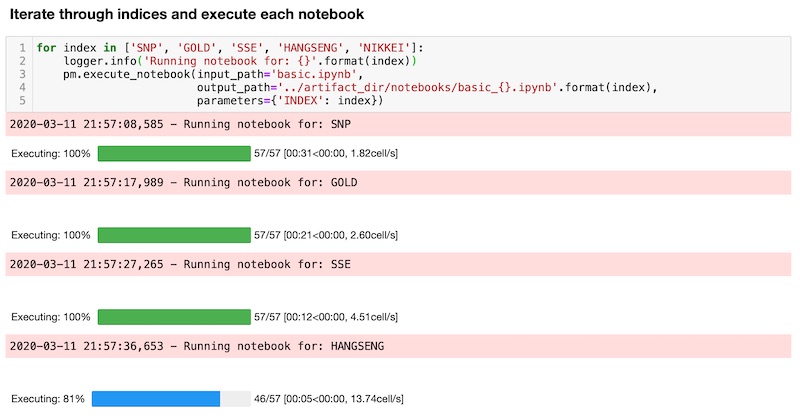This screenshot has height=419, width=800.
Task: Click the blue in-progress bar at 81%
Action: (155, 399)
